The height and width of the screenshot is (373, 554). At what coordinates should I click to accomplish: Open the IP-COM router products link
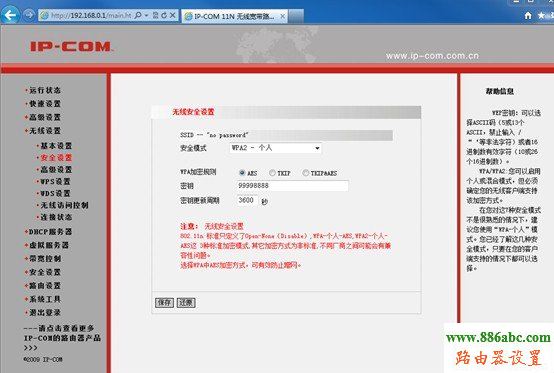click(x=62, y=338)
